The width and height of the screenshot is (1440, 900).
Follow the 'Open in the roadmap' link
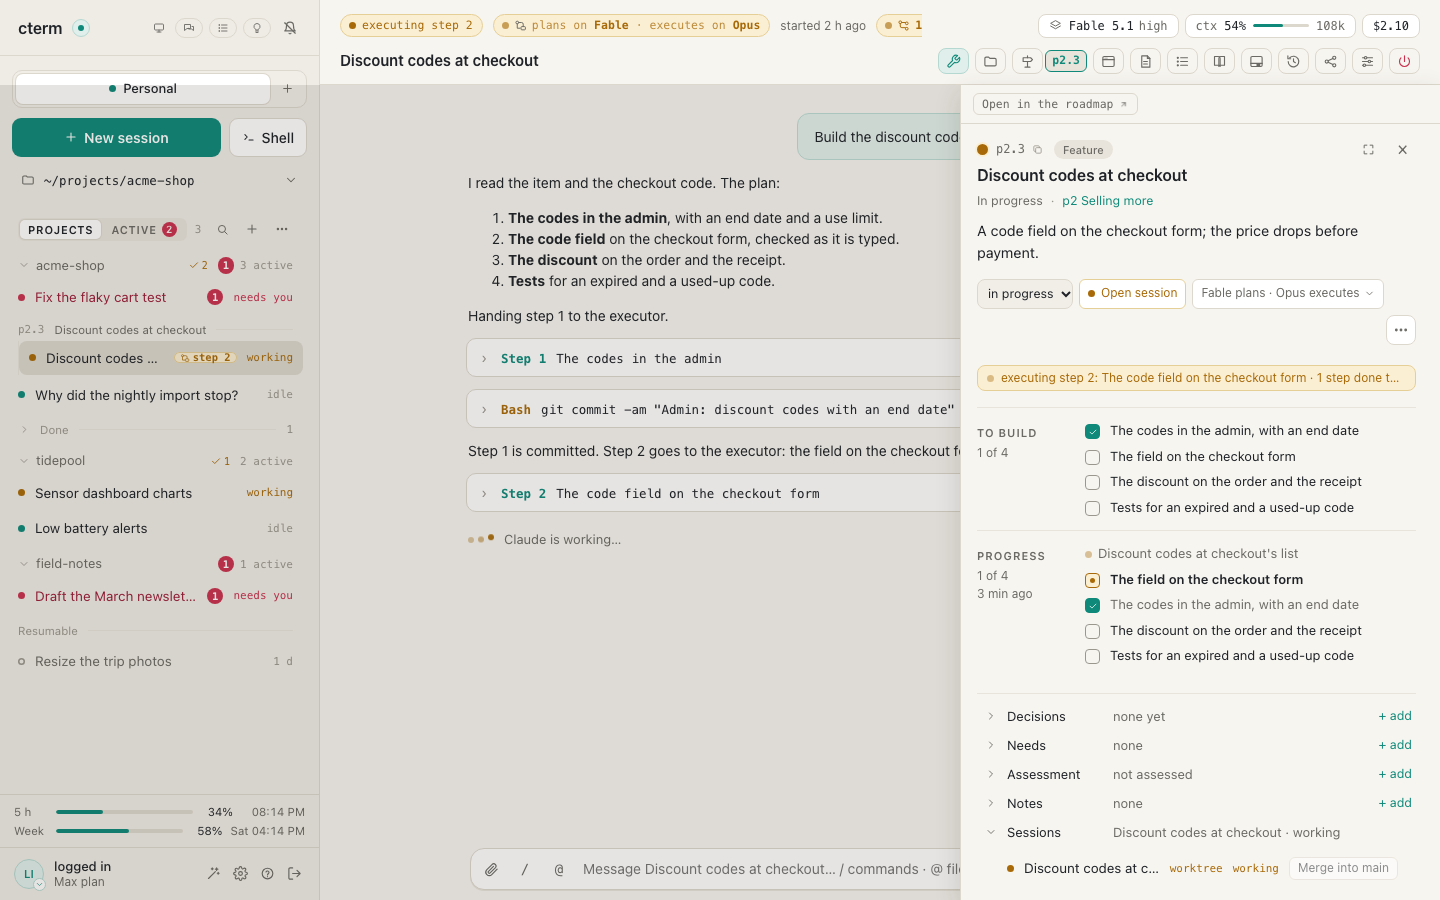[x=1055, y=104]
